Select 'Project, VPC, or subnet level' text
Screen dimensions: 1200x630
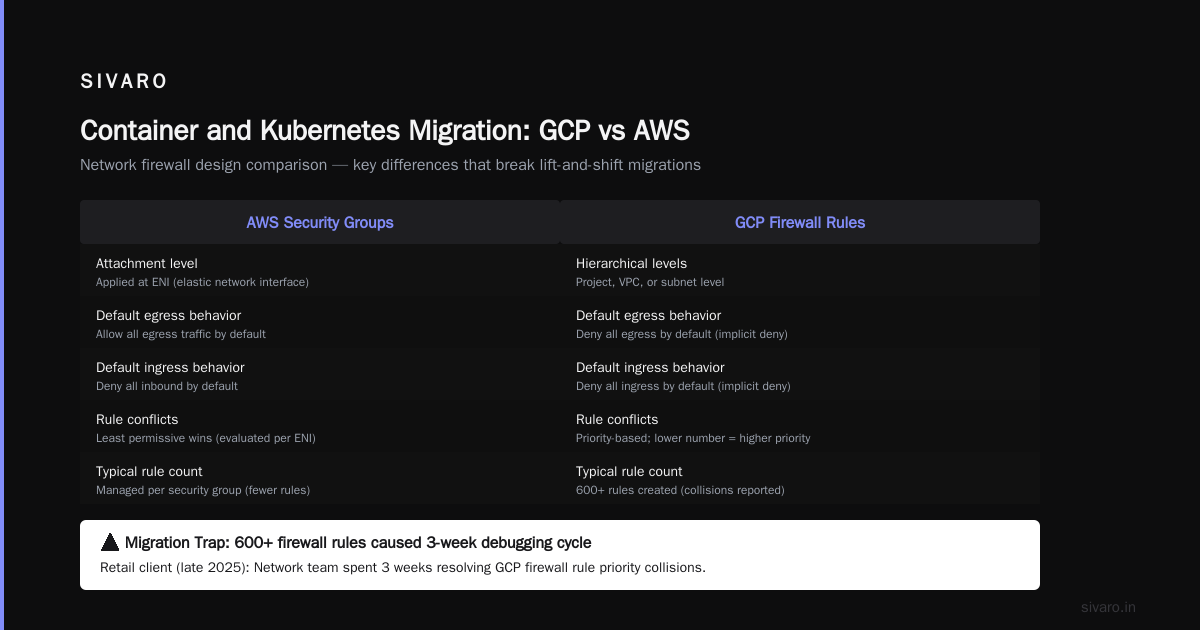(650, 282)
